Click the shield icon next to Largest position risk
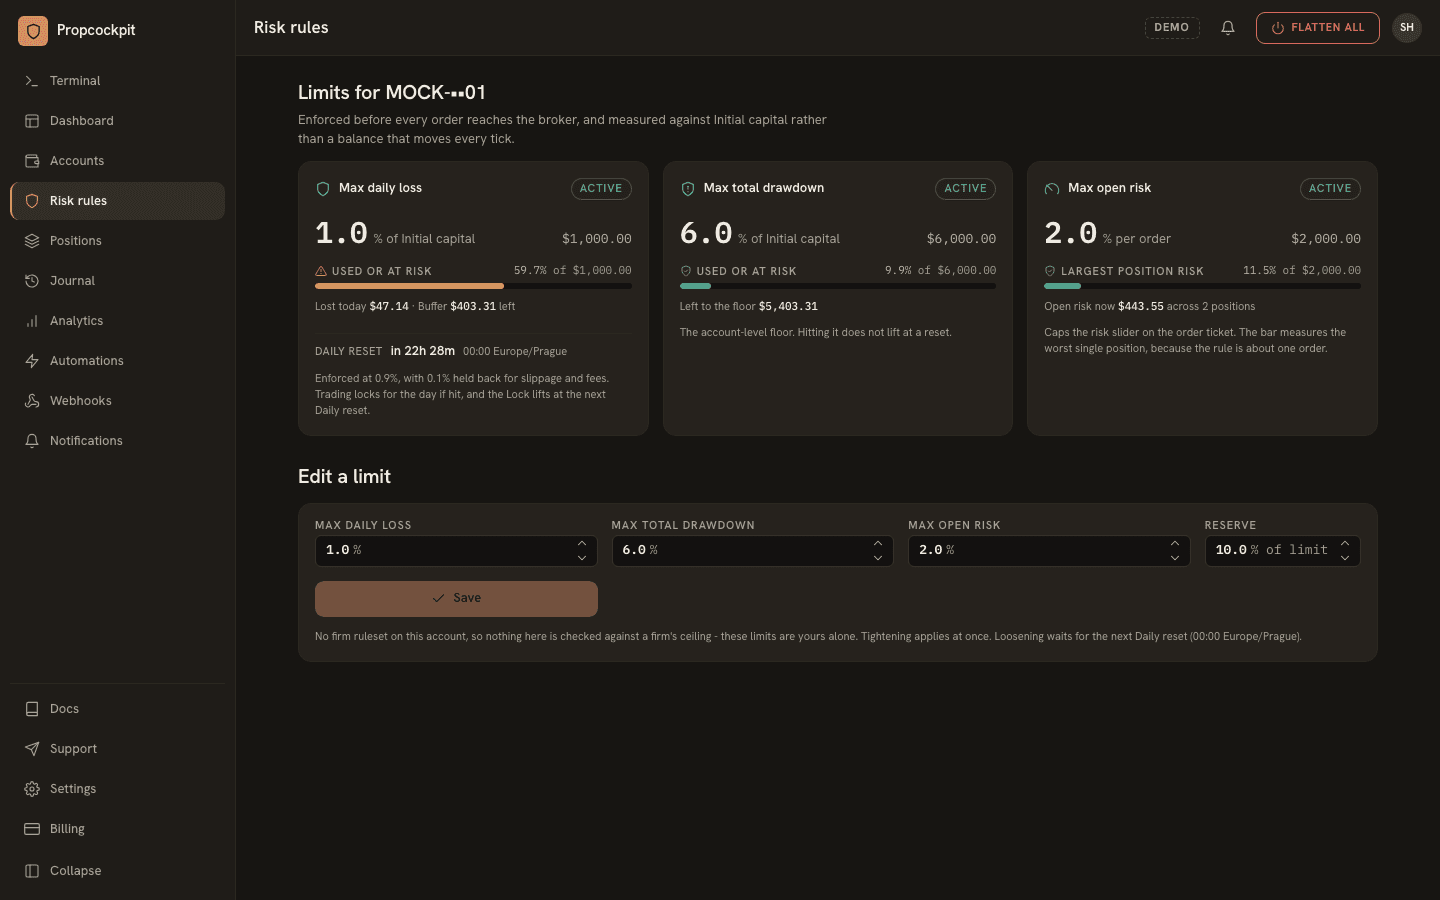This screenshot has height=900, width=1440. click(x=1050, y=271)
